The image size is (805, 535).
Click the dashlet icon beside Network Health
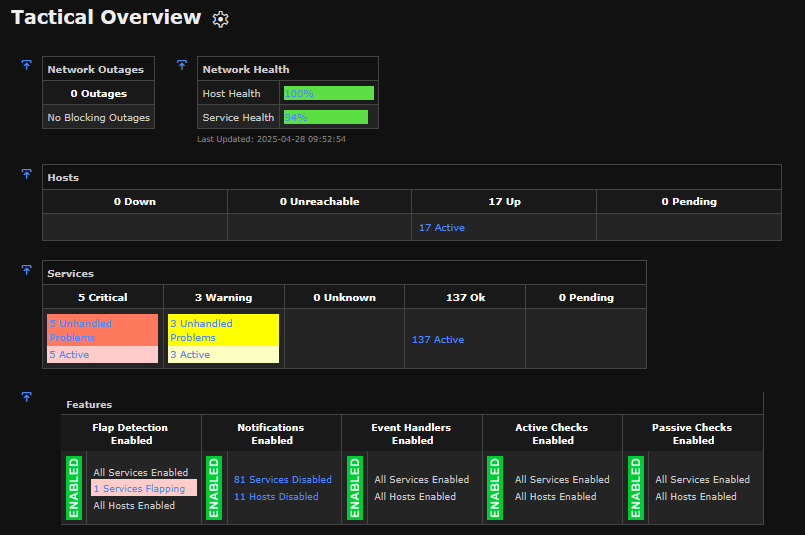click(x=182, y=65)
